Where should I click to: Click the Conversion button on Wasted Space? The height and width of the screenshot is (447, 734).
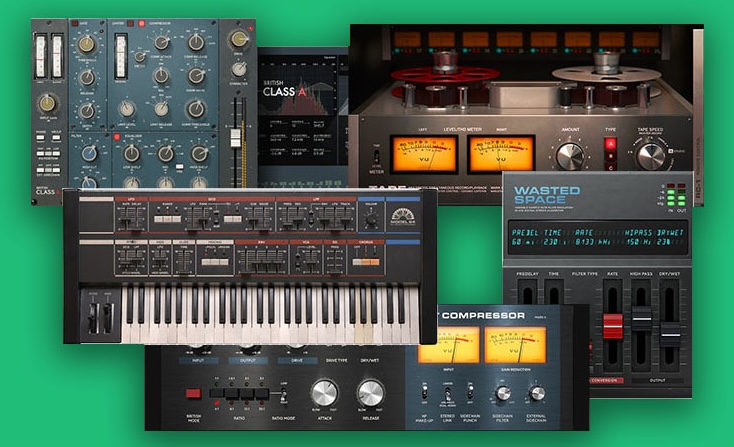coord(606,381)
